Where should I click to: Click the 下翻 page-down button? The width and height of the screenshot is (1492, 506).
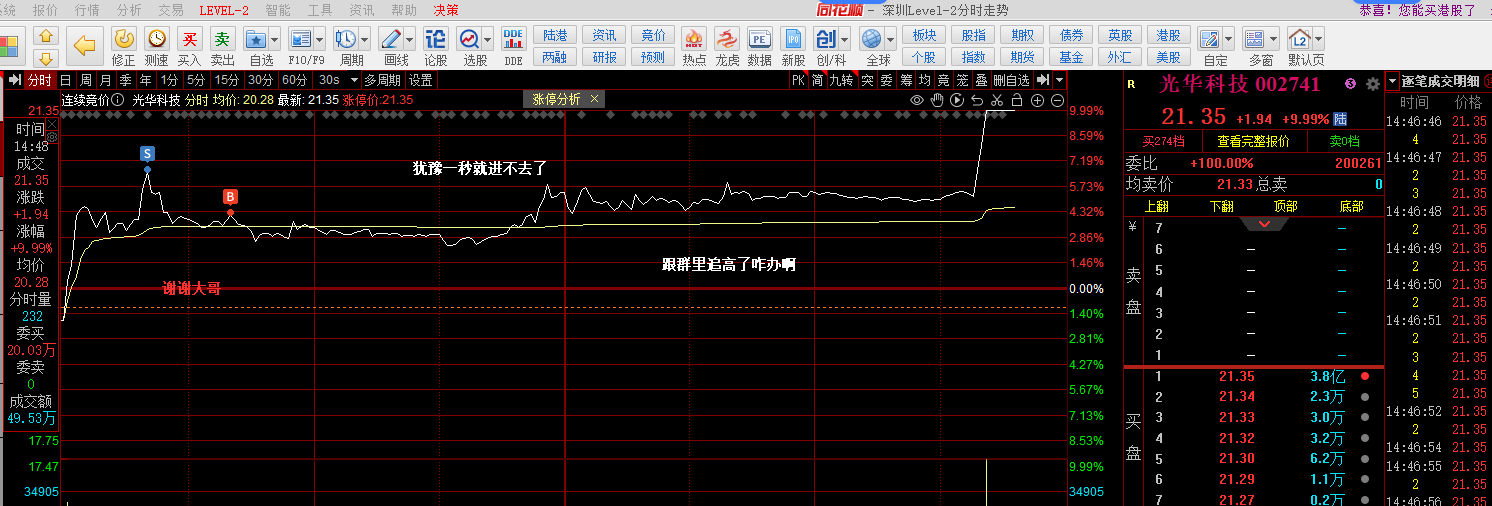point(1221,207)
